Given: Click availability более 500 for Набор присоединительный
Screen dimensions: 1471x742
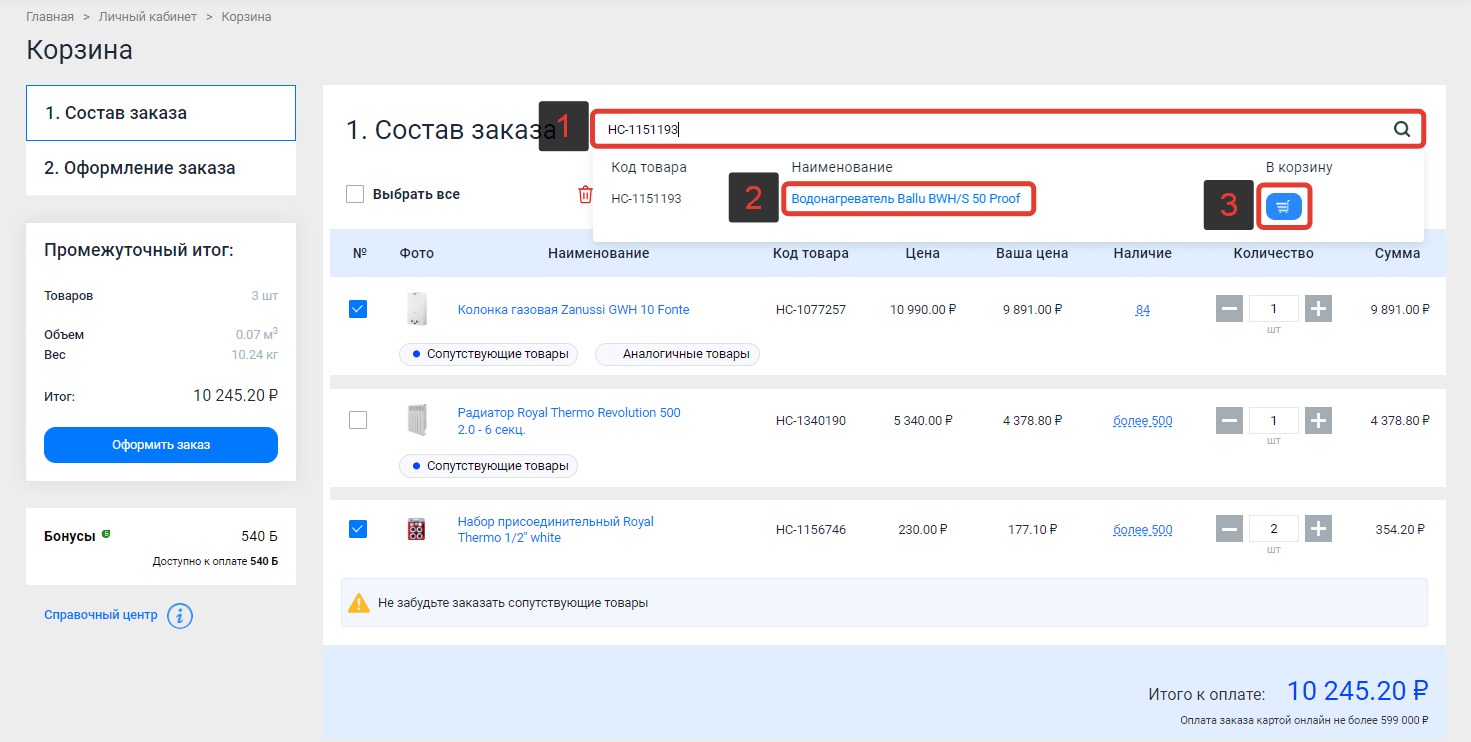Looking at the screenshot, I should (1142, 530).
